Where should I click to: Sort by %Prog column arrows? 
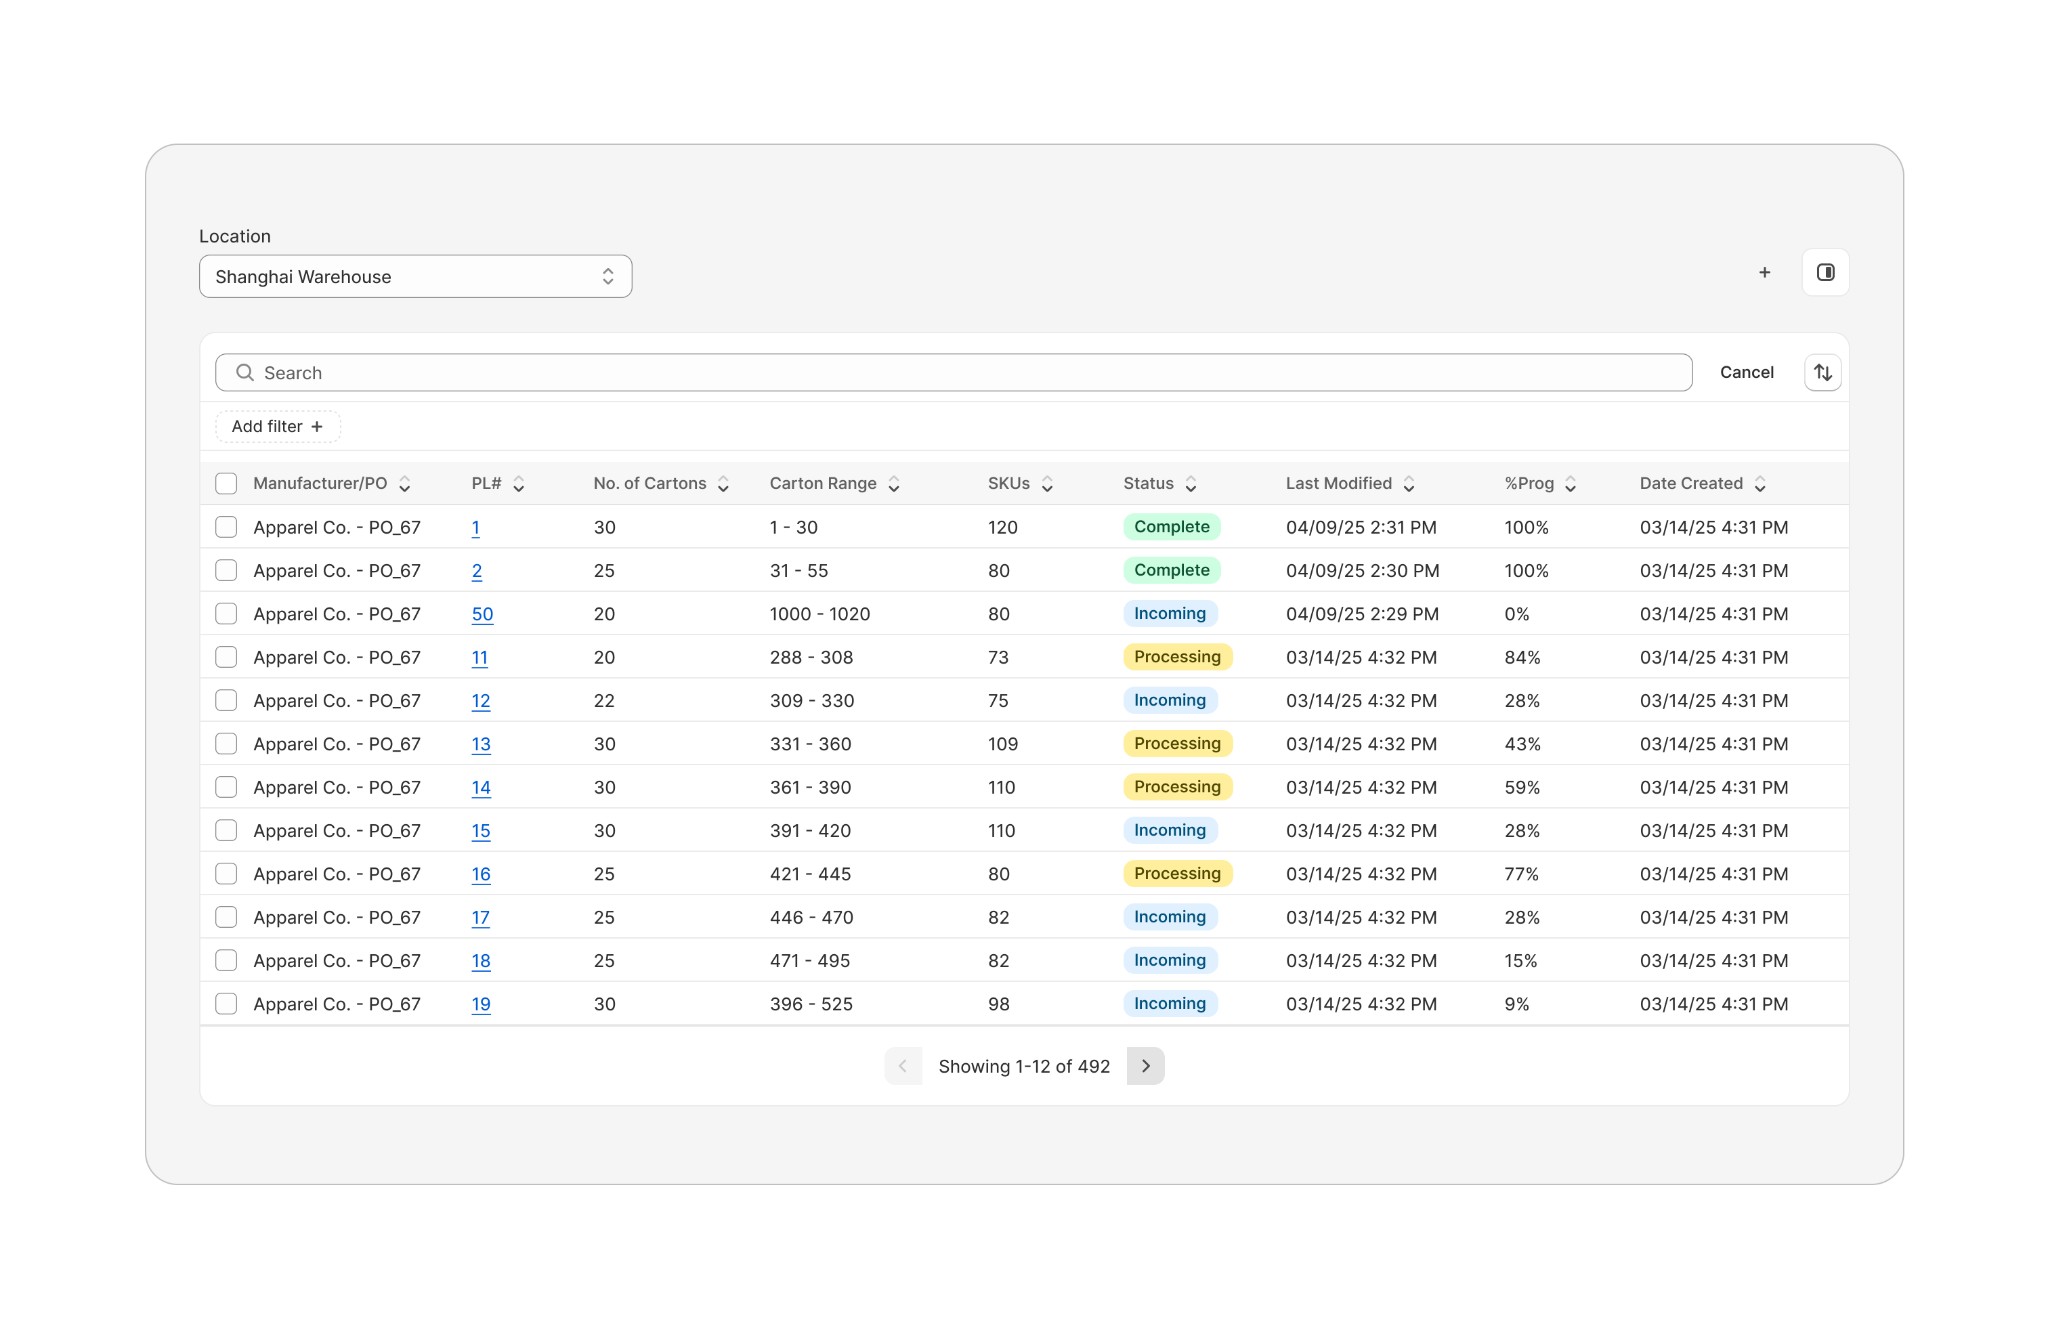[1570, 484]
